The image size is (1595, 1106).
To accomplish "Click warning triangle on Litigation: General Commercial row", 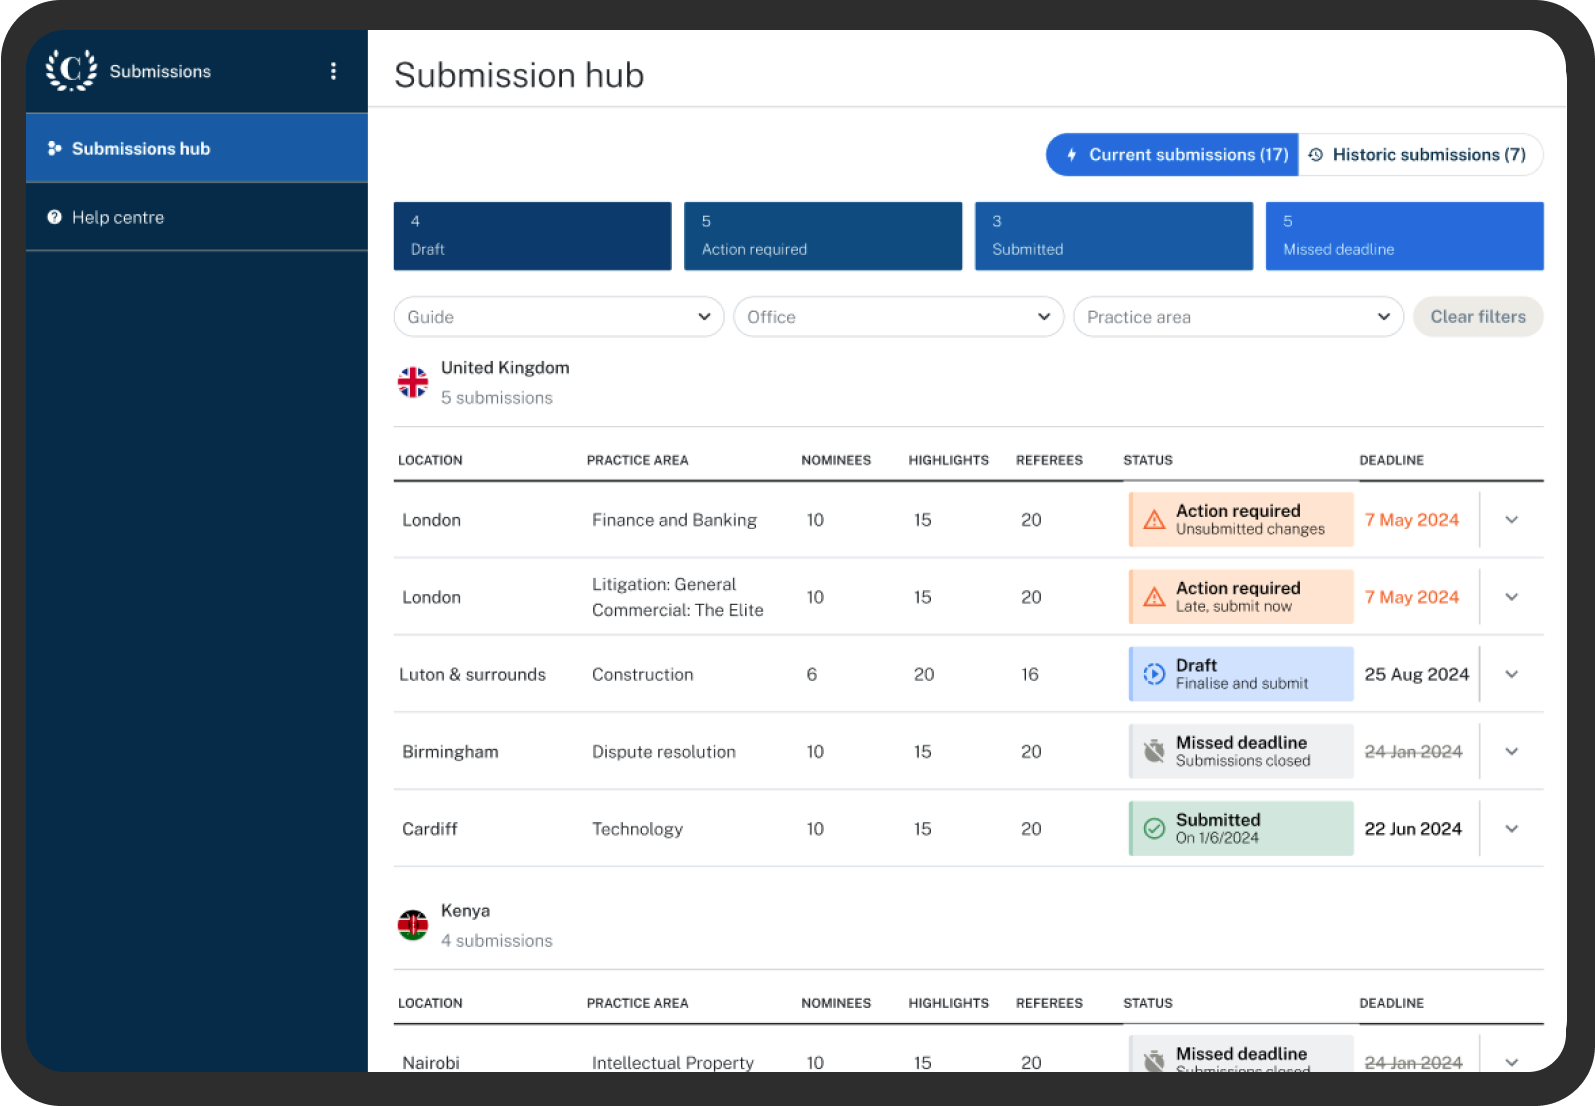I will point(1154,597).
